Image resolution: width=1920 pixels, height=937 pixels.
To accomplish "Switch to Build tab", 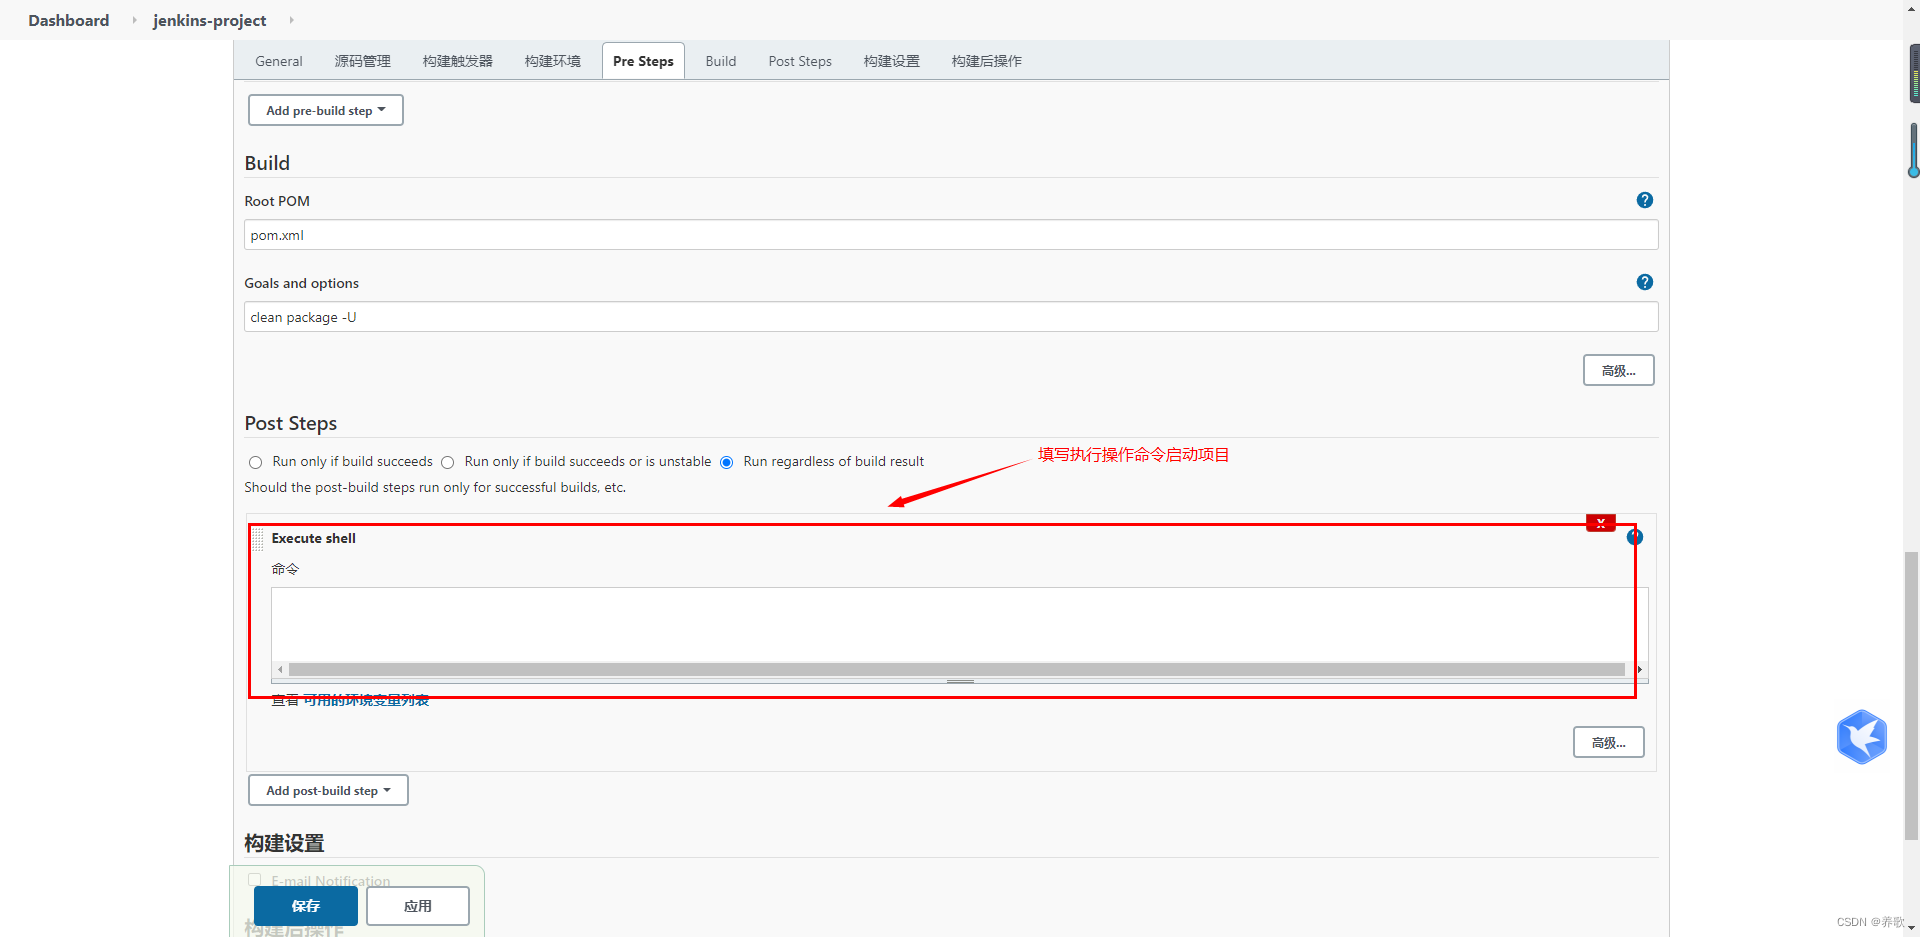I will [721, 61].
